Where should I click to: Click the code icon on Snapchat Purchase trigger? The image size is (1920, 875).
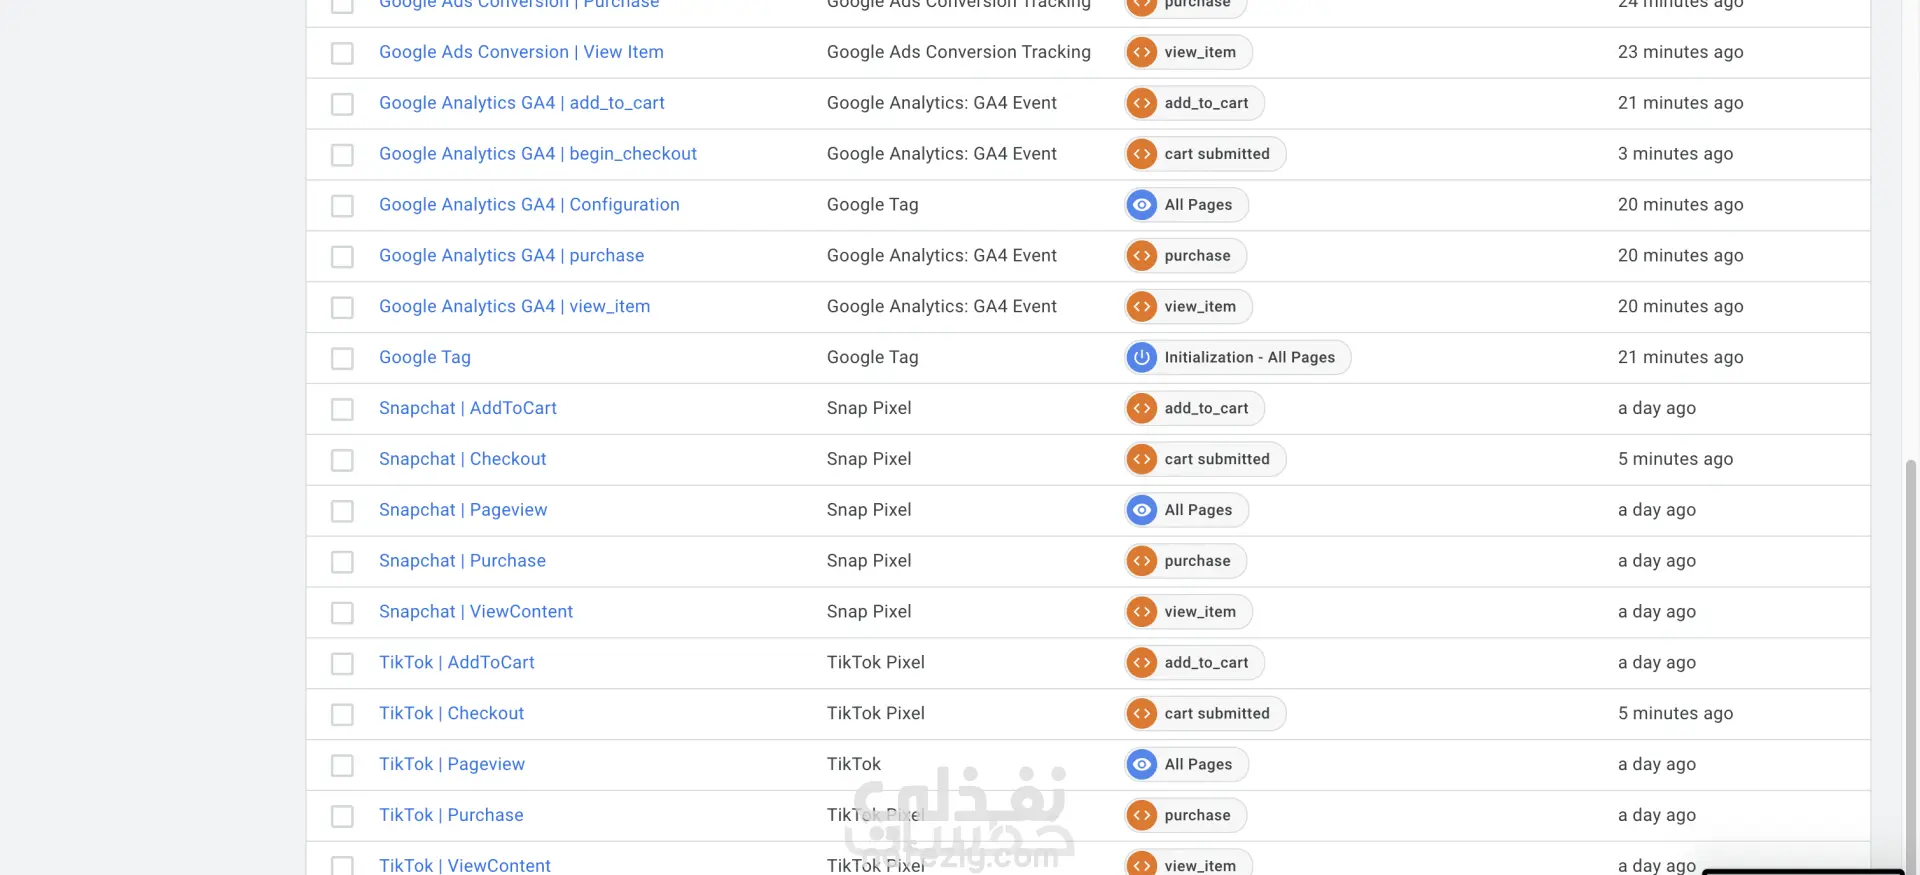point(1141,561)
